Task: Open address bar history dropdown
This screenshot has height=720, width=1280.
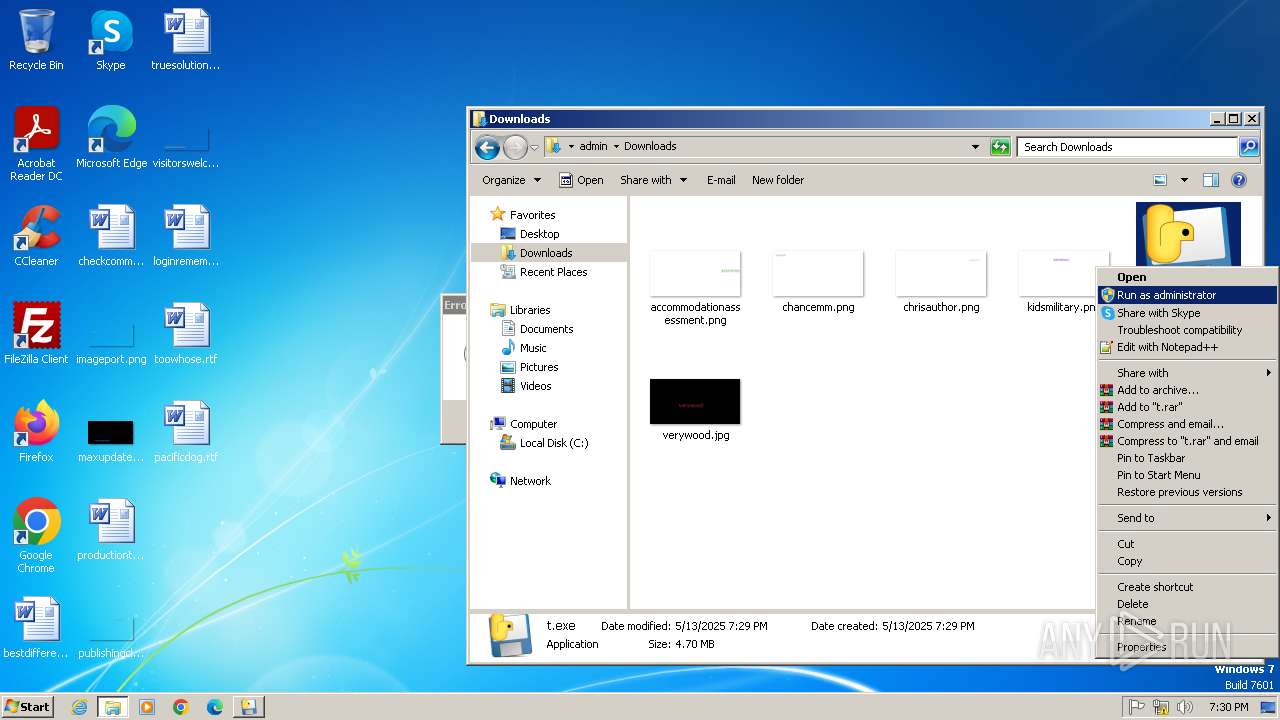Action: (x=975, y=147)
